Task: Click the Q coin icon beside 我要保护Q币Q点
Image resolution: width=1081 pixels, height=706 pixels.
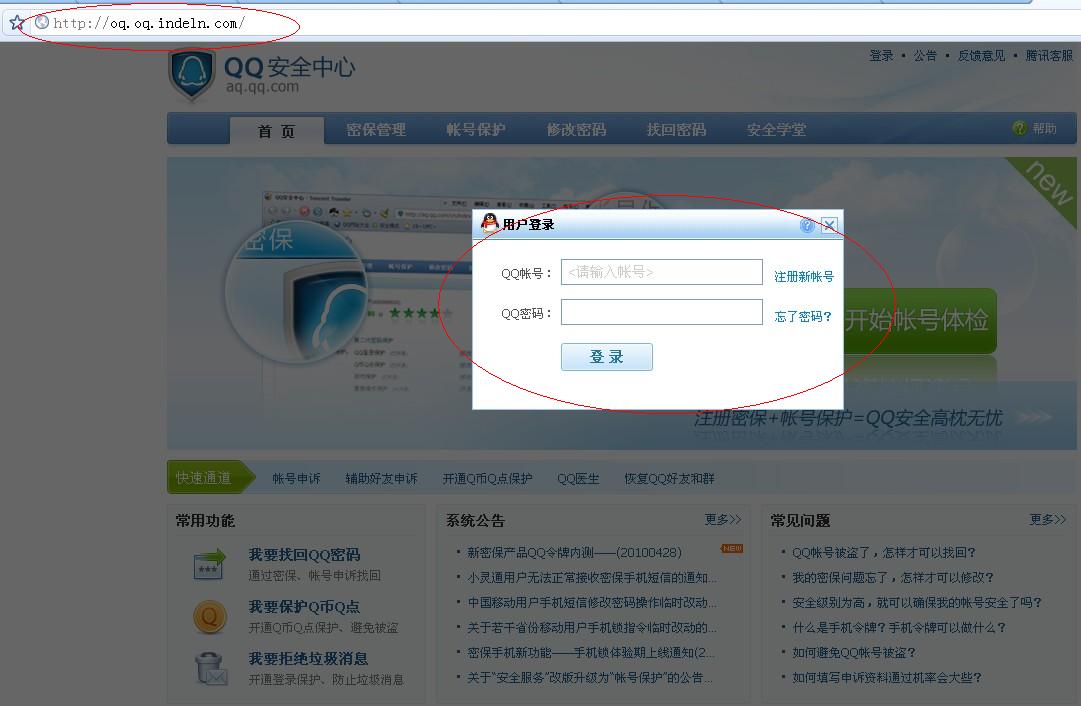Action: click(x=210, y=616)
